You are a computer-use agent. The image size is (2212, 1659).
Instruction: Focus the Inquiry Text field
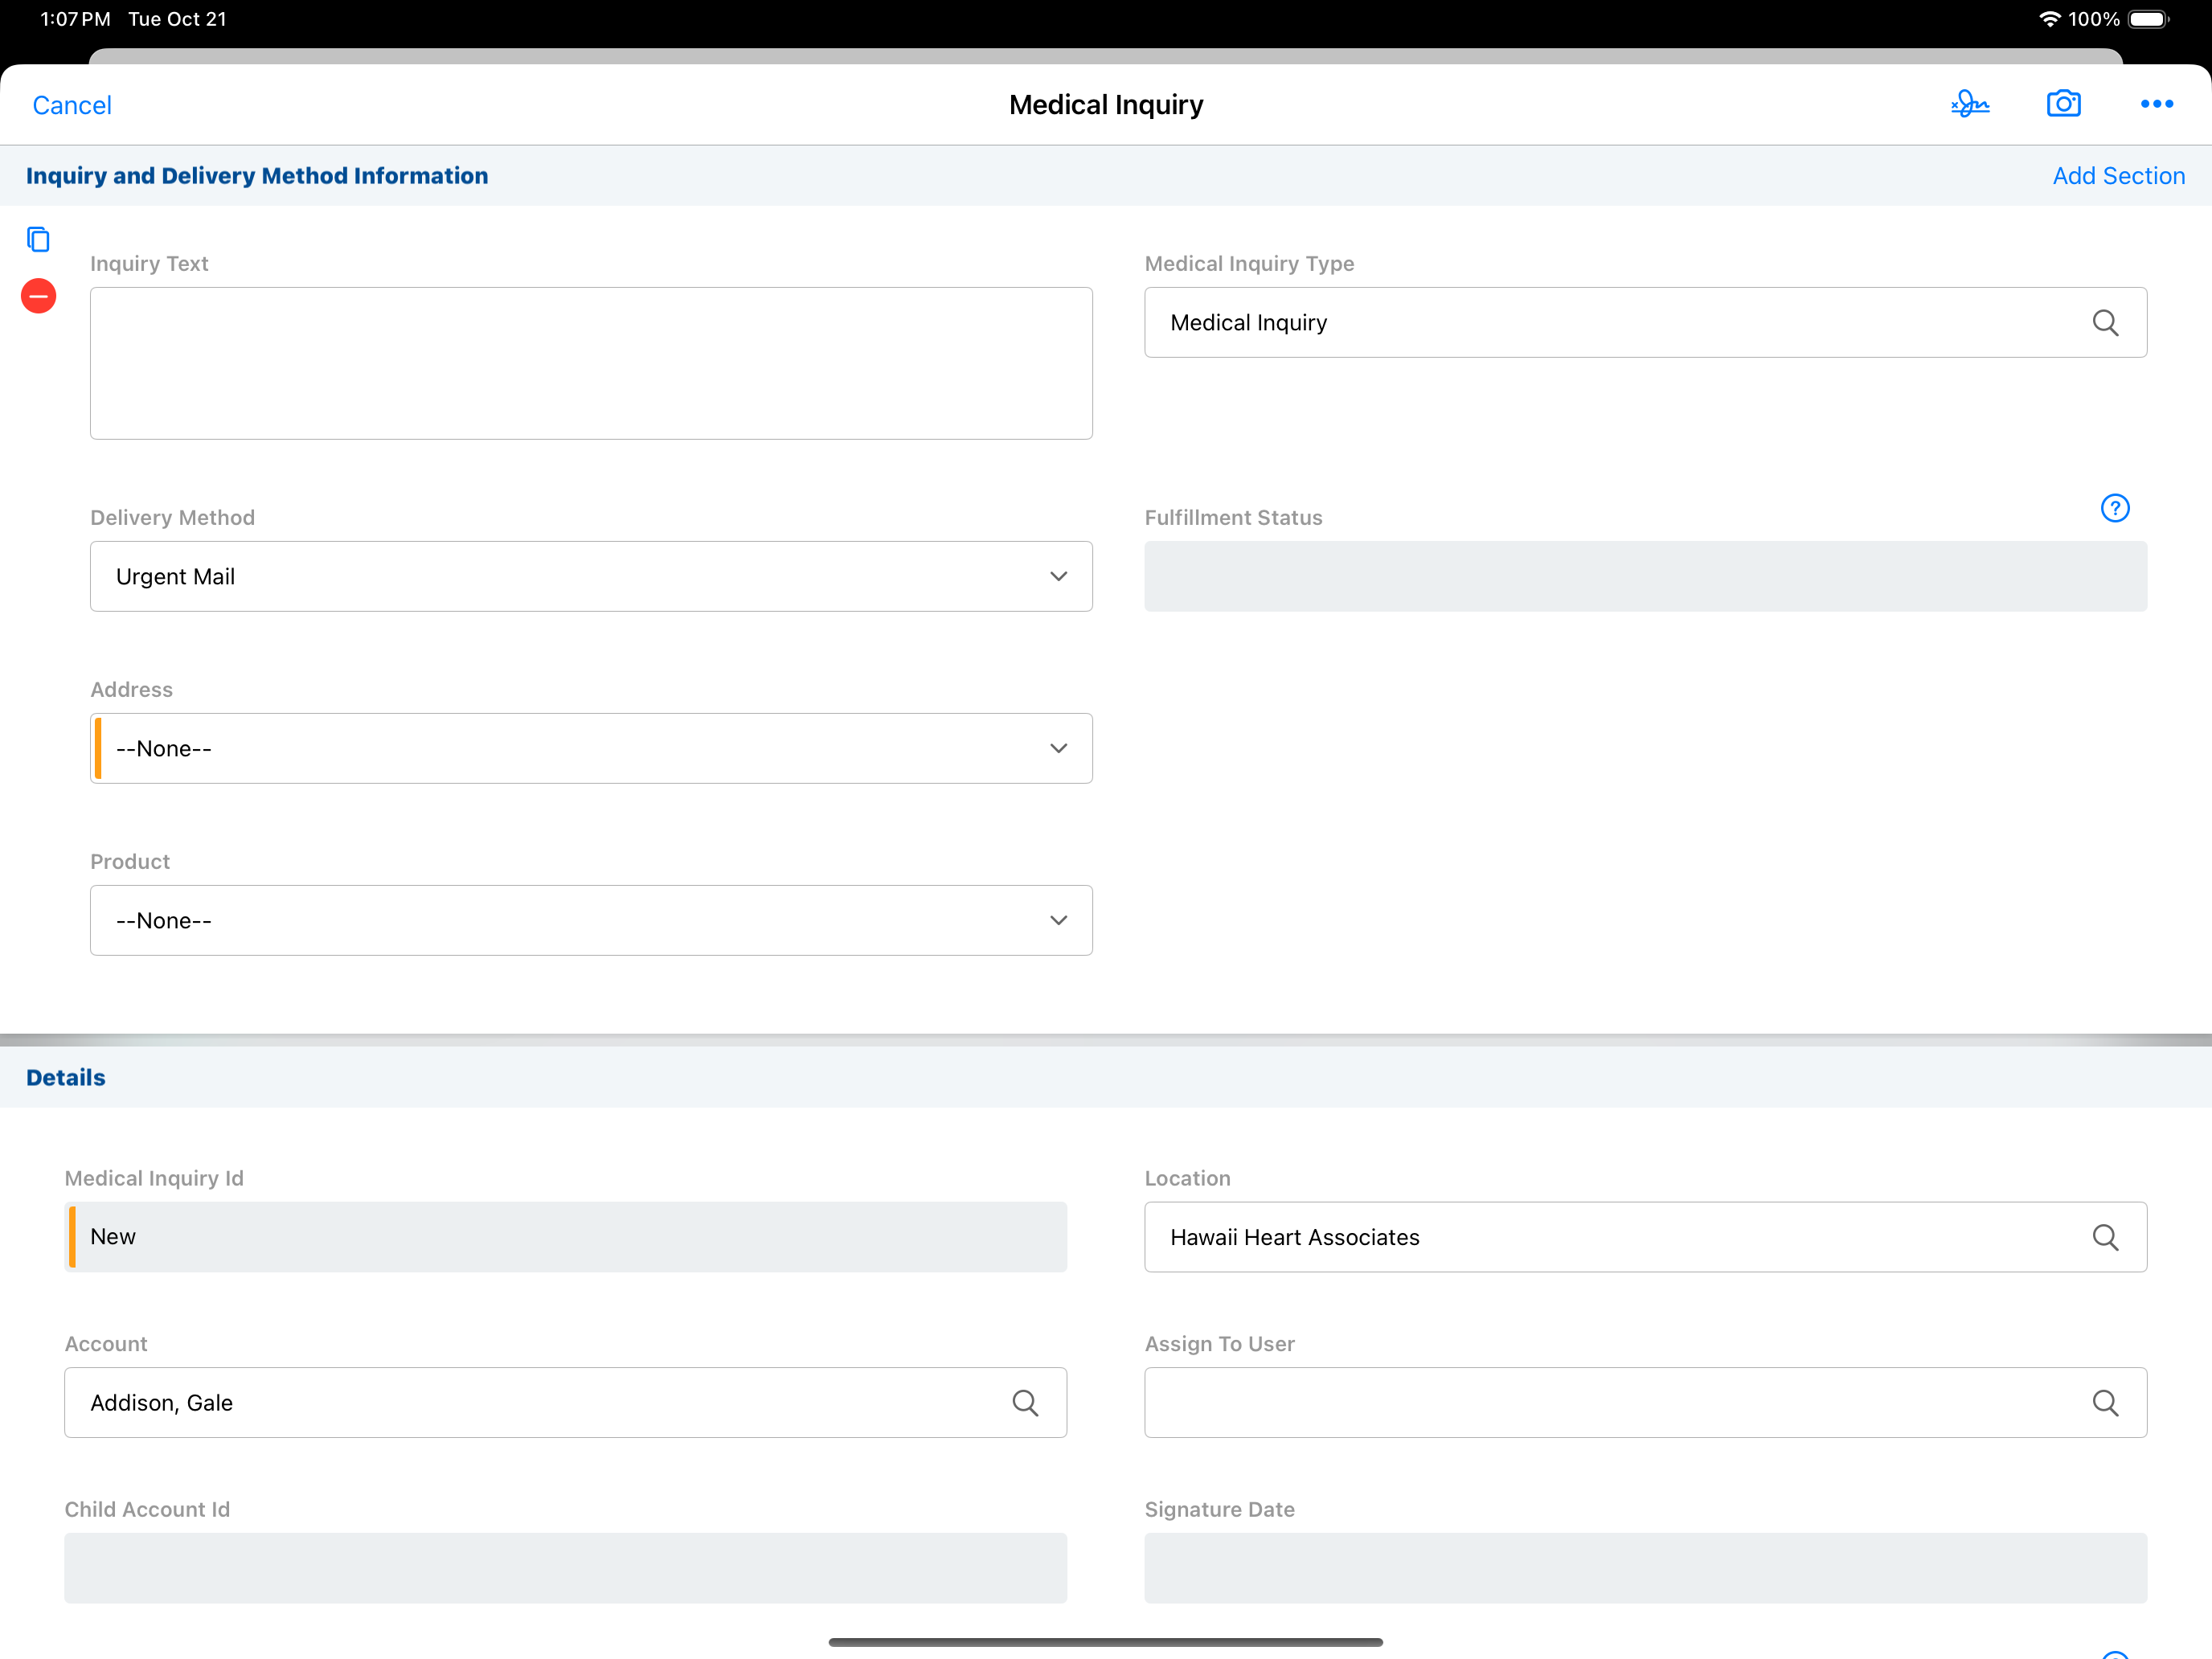point(591,363)
